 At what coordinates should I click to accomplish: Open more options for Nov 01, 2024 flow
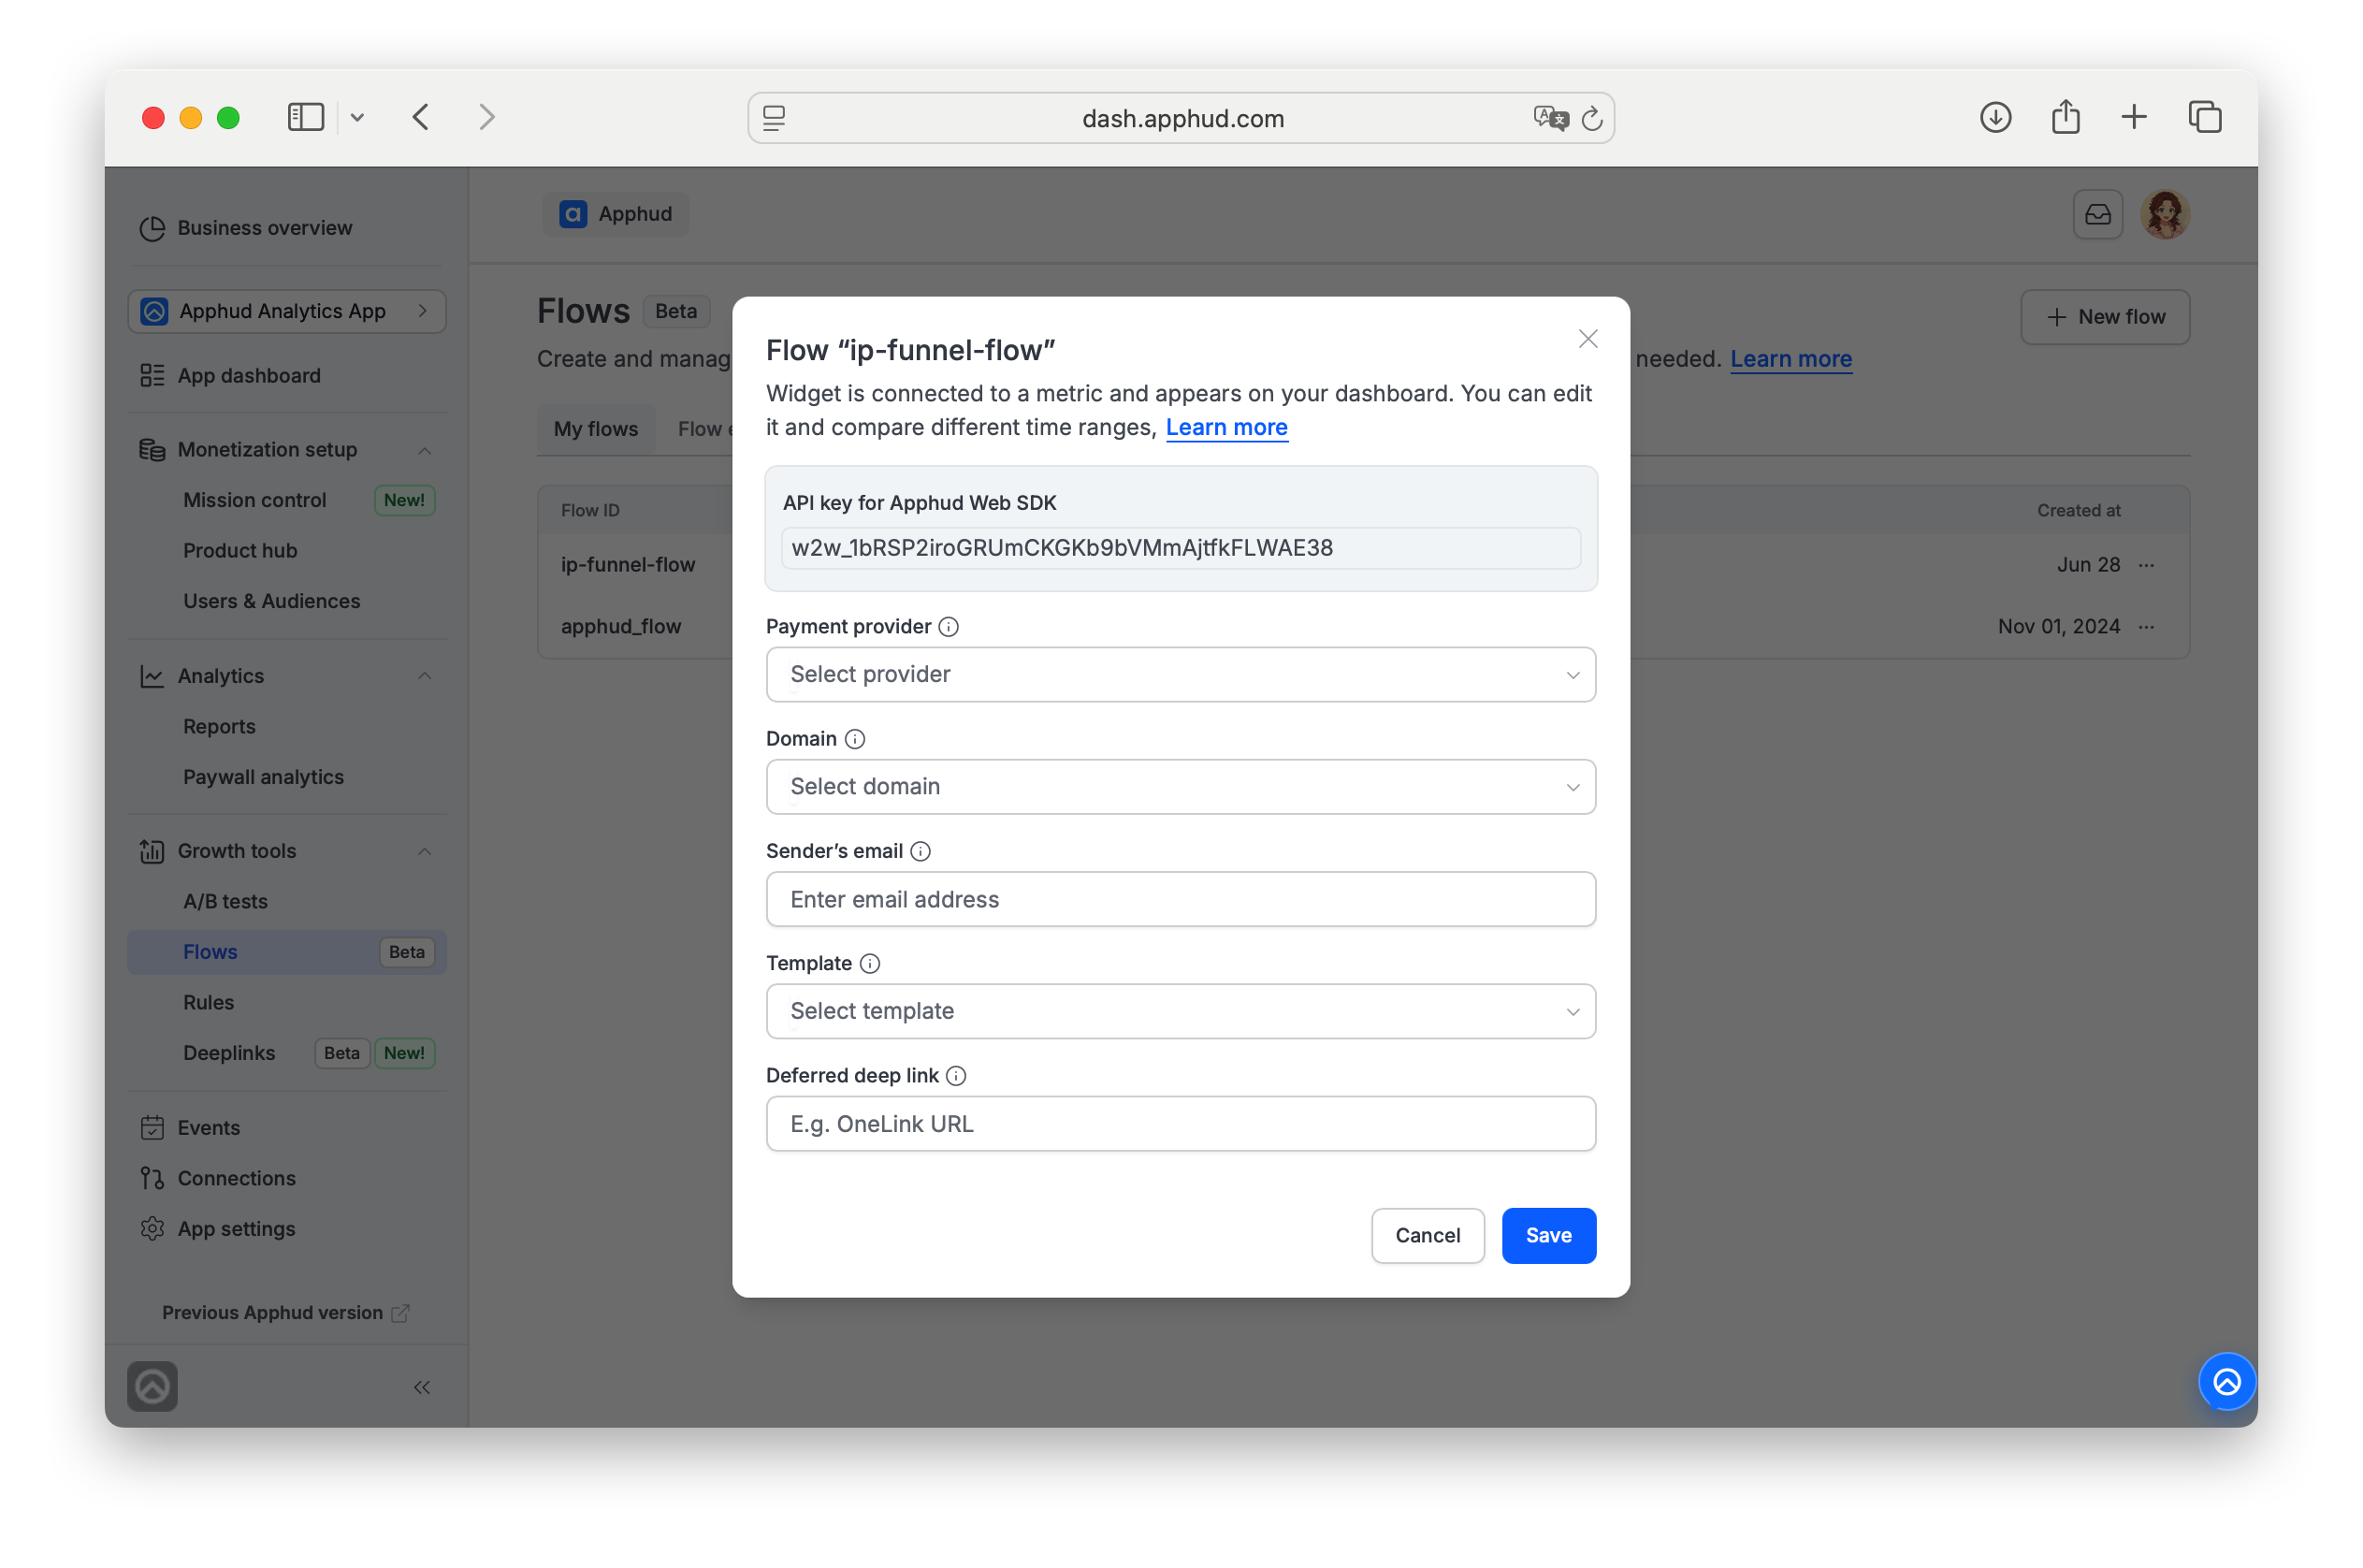[2147, 627]
